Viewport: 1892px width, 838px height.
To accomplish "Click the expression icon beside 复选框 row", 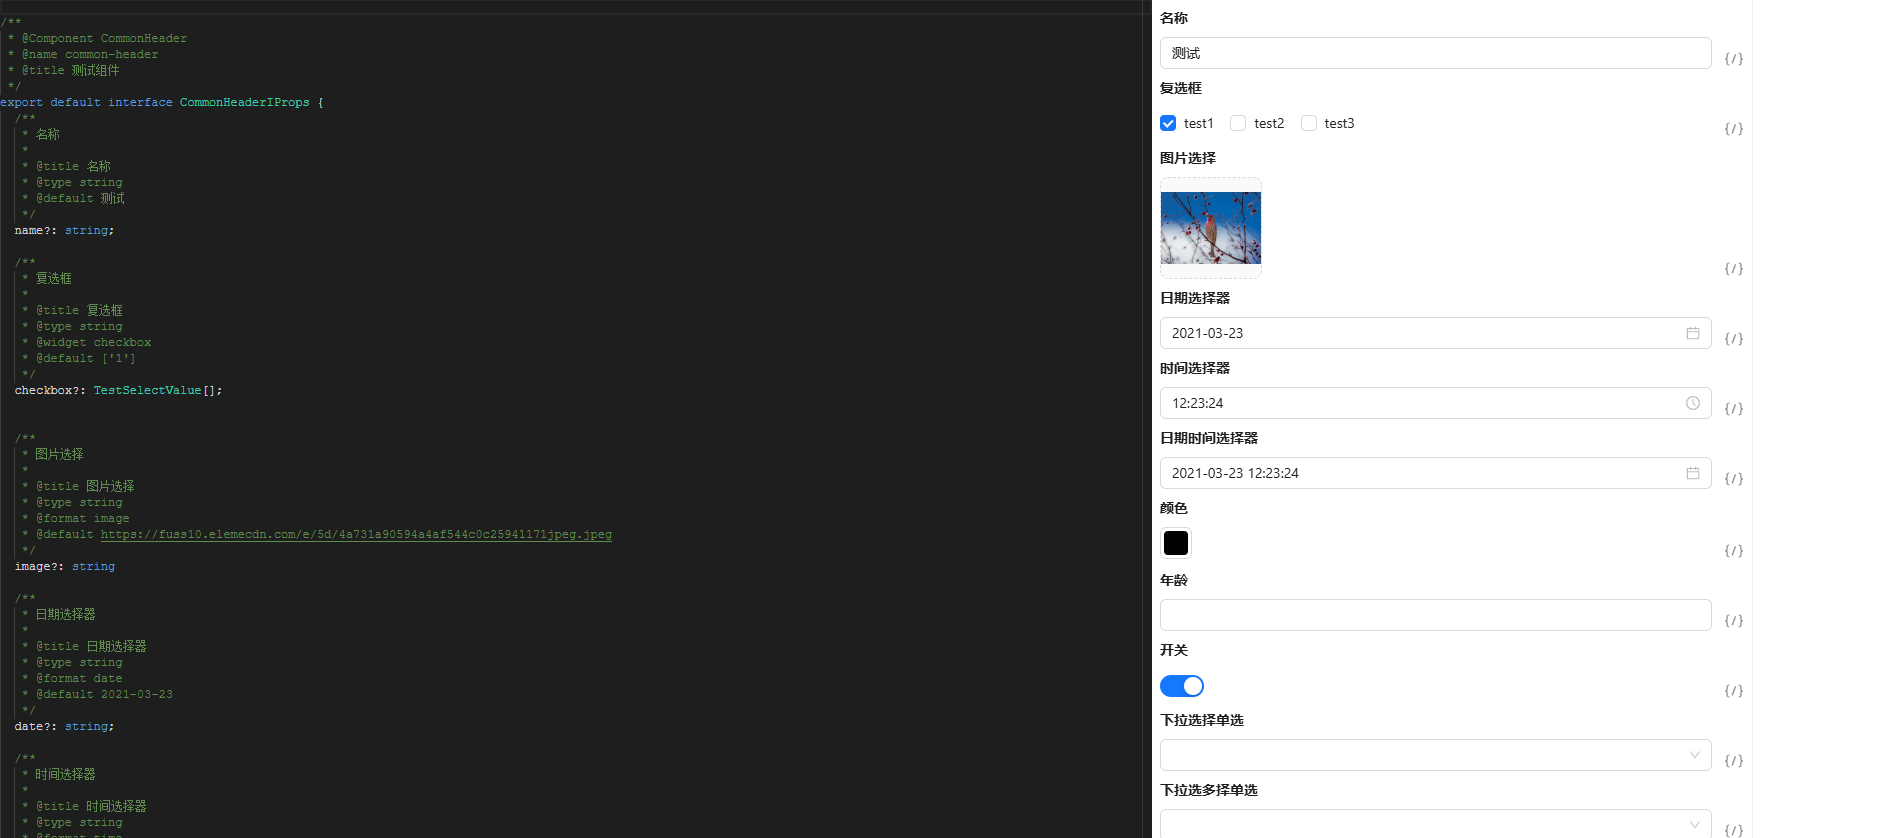I will click(x=1733, y=129).
